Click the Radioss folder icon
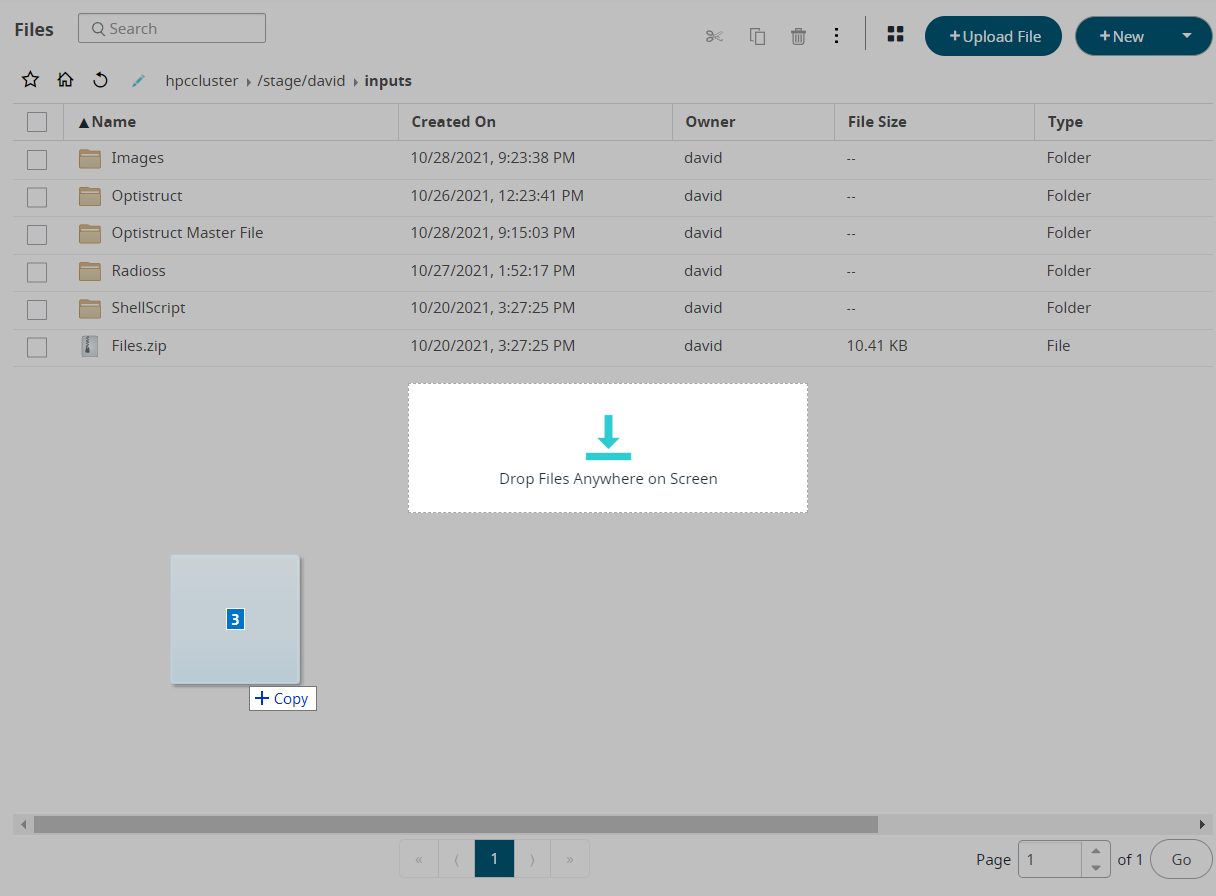Viewport: 1216px width, 896px height. [90, 271]
